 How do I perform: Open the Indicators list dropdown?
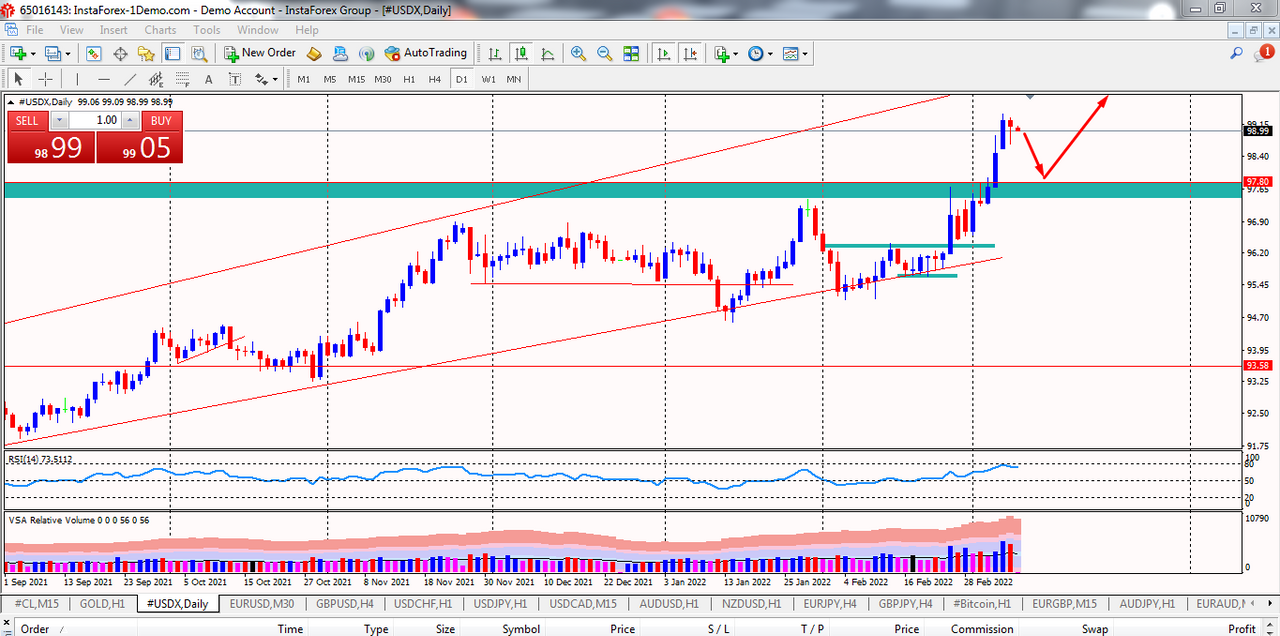pyautogui.click(x=726, y=53)
